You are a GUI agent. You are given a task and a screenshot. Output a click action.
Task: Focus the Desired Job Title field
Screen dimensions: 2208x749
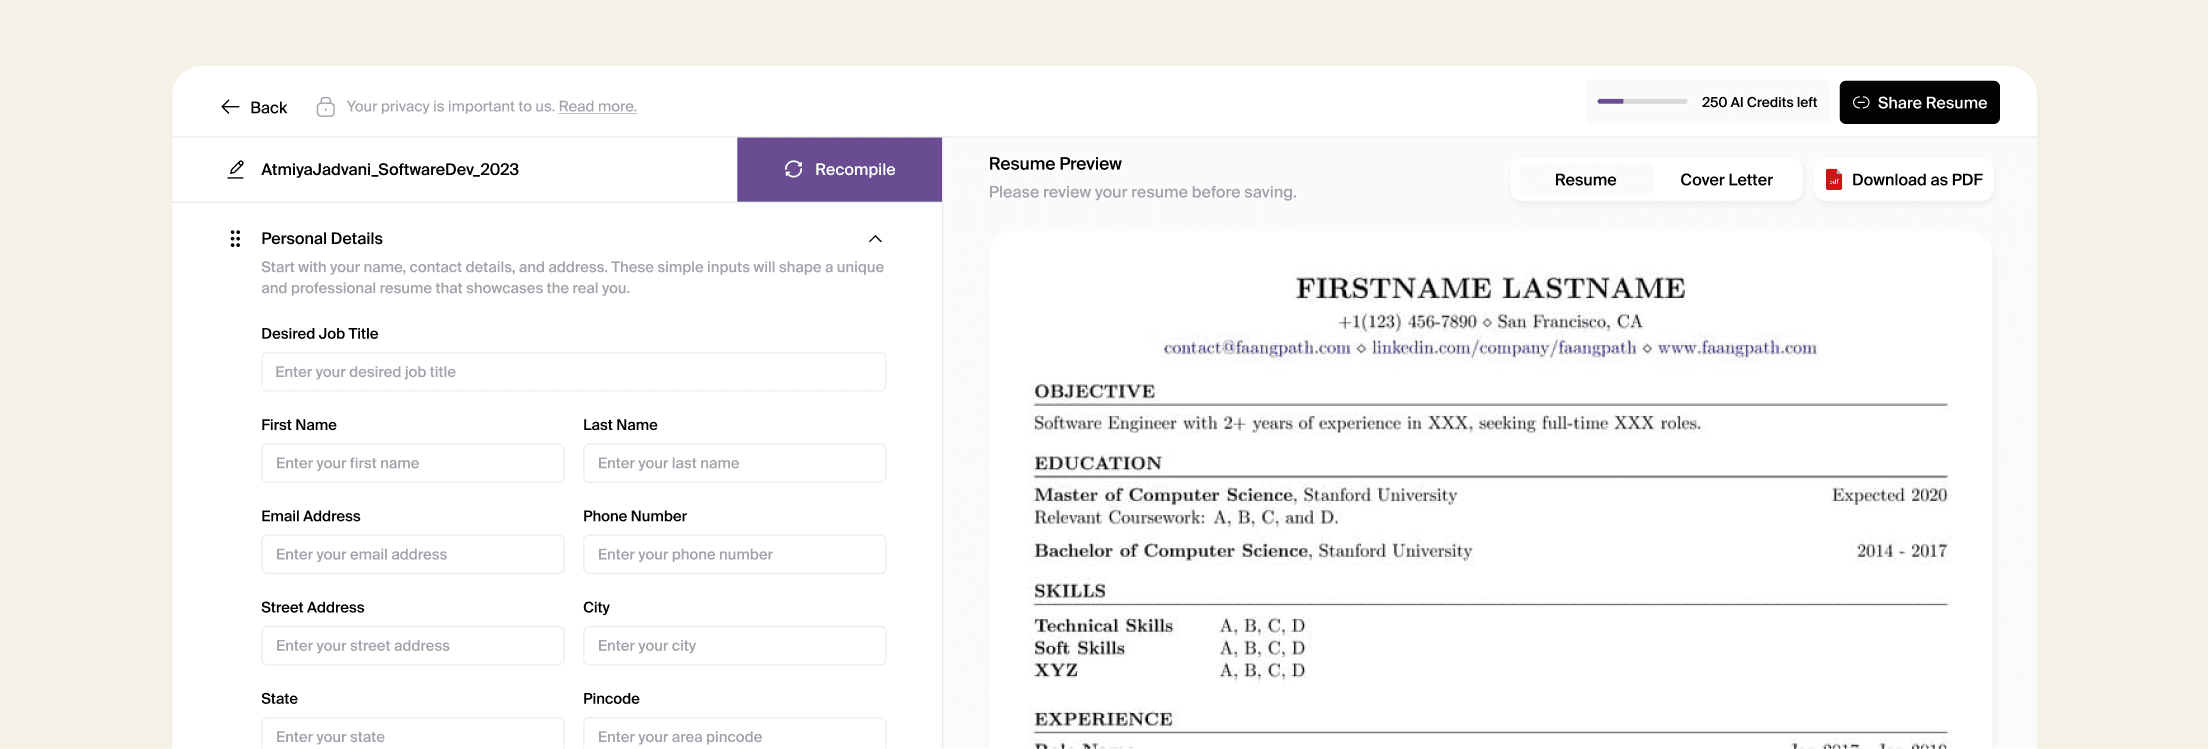click(x=573, y=372)
